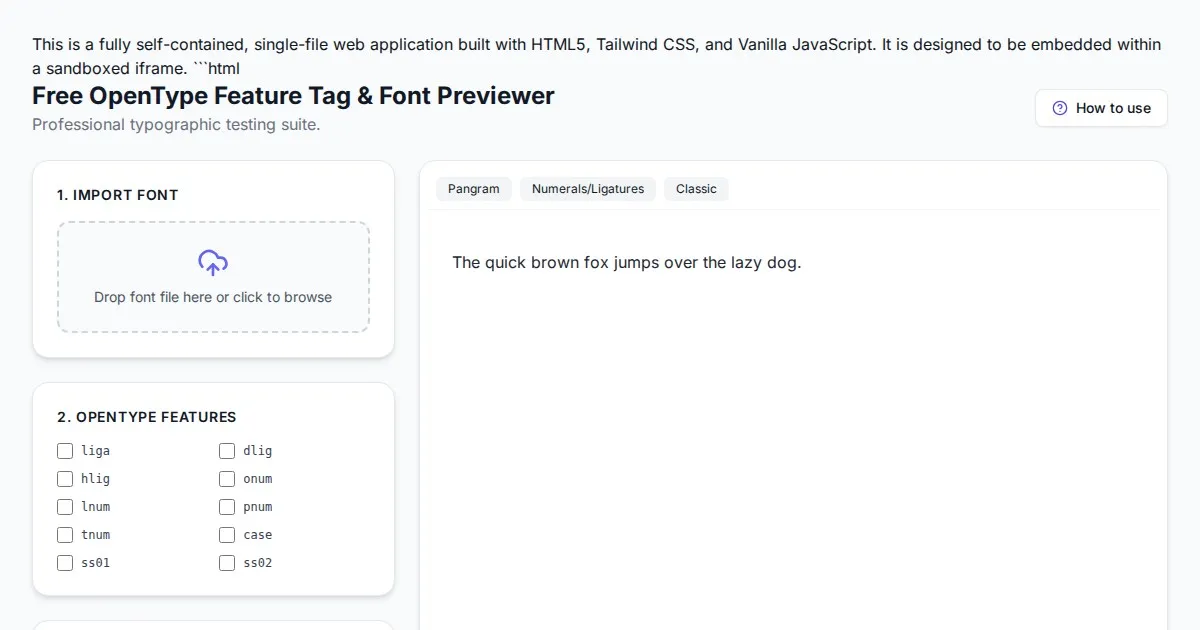1200x630 pixels.
Task: Enable tnum tabular numerals
Action: [x=65, y=535]
